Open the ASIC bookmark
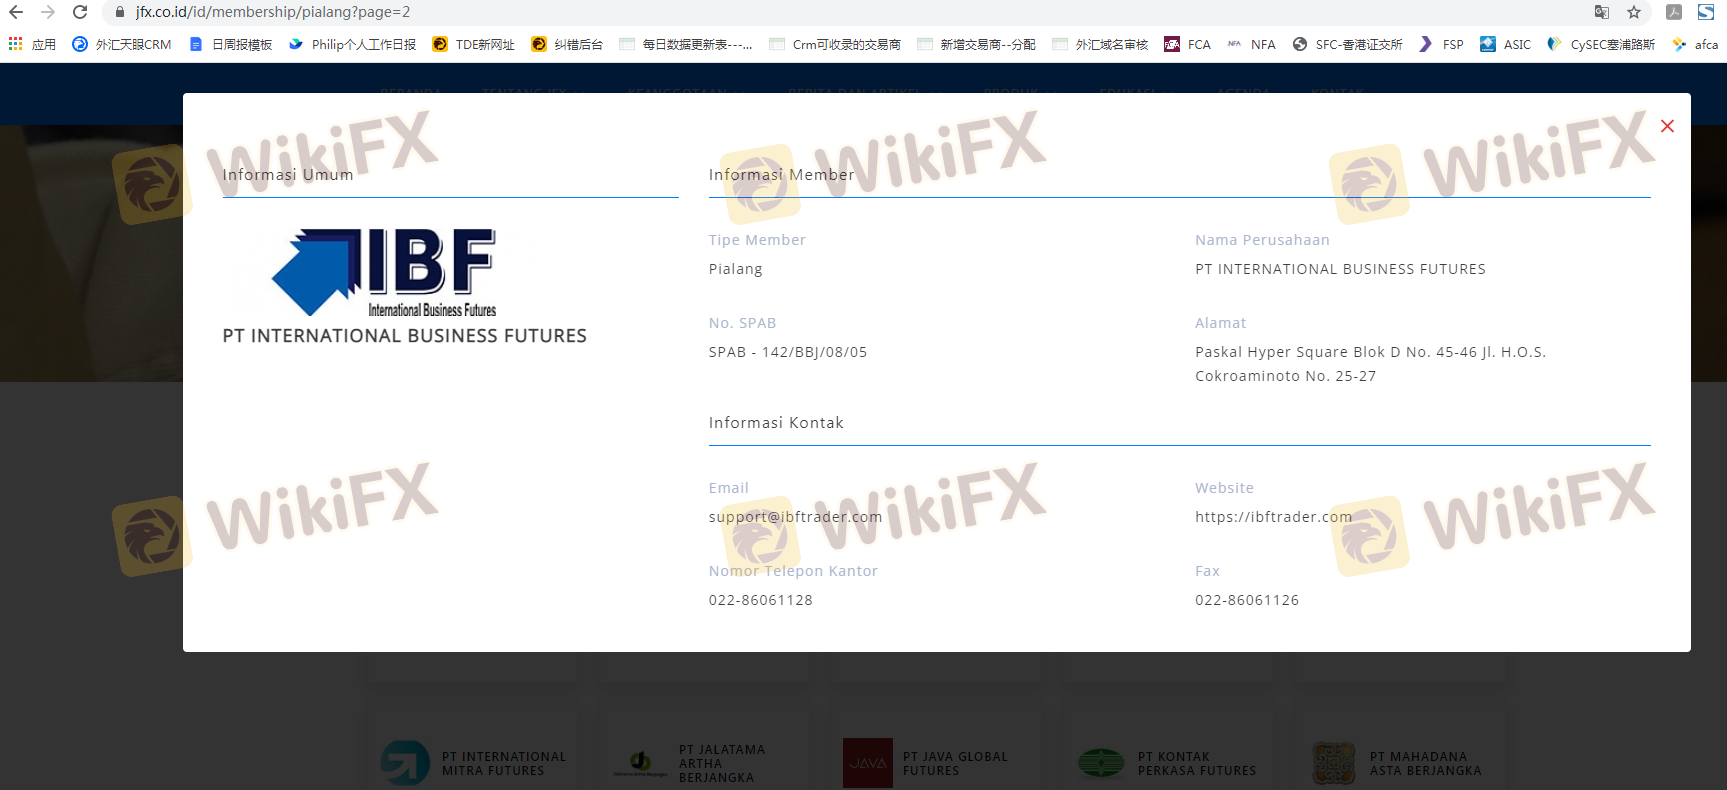The width and height of the screenshot is (1727, 790). click(1505, 44)
